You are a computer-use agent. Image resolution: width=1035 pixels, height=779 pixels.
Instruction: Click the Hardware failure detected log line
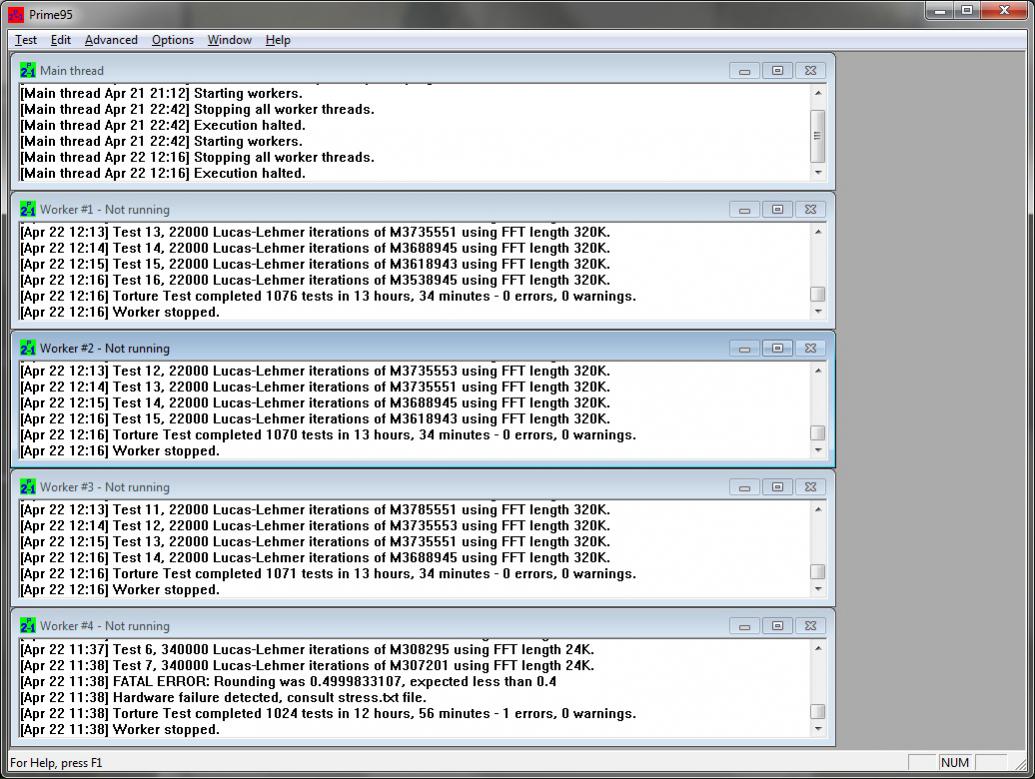pyautogui.click(x=223, y=697)
